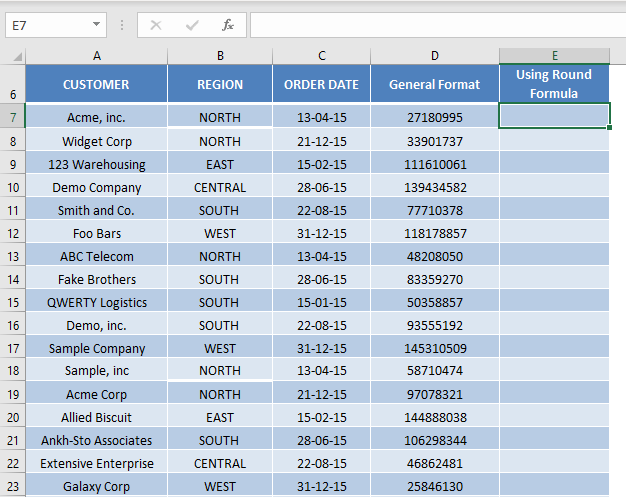Click the fill handle of cell E7

[x=609, y=127]
